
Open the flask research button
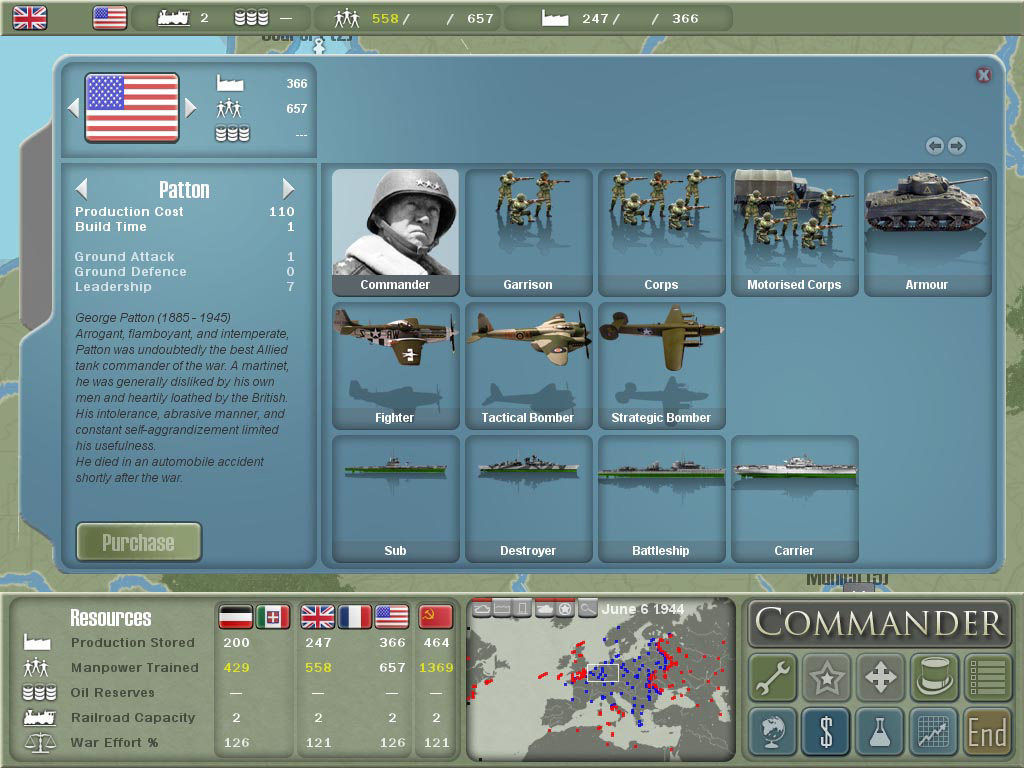880,732
